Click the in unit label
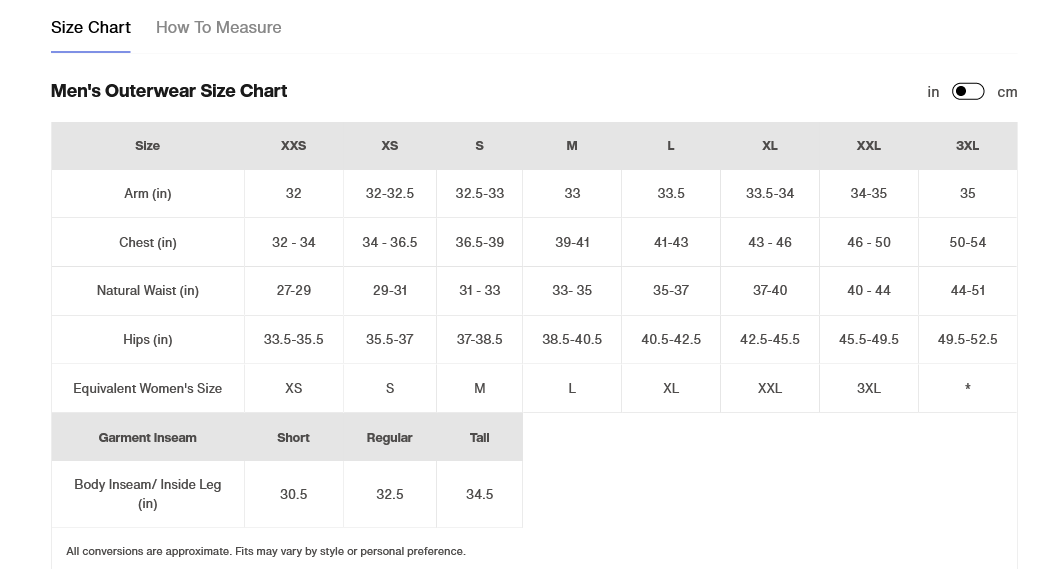This screenshot has height=569, width=1062. click(x=933, y=92)
